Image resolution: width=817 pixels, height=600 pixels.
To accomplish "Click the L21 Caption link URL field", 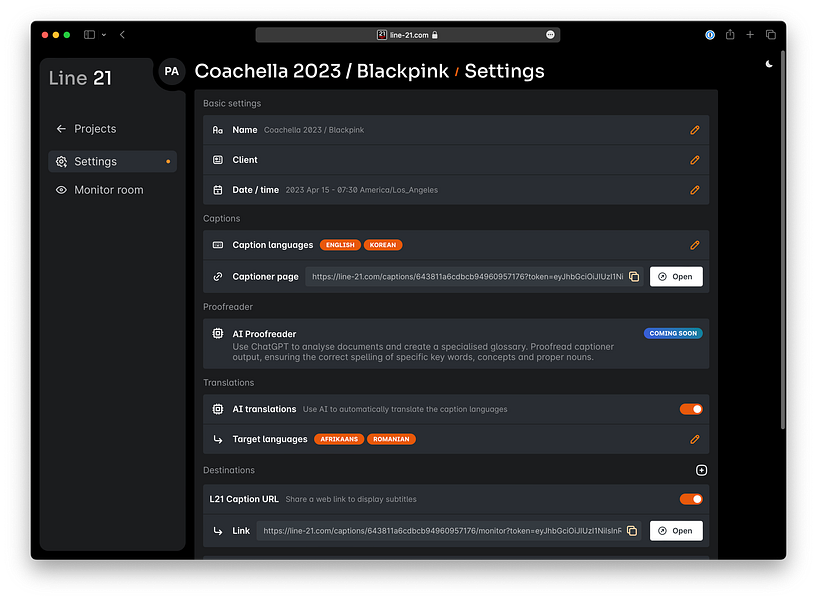I will point(449,531).
